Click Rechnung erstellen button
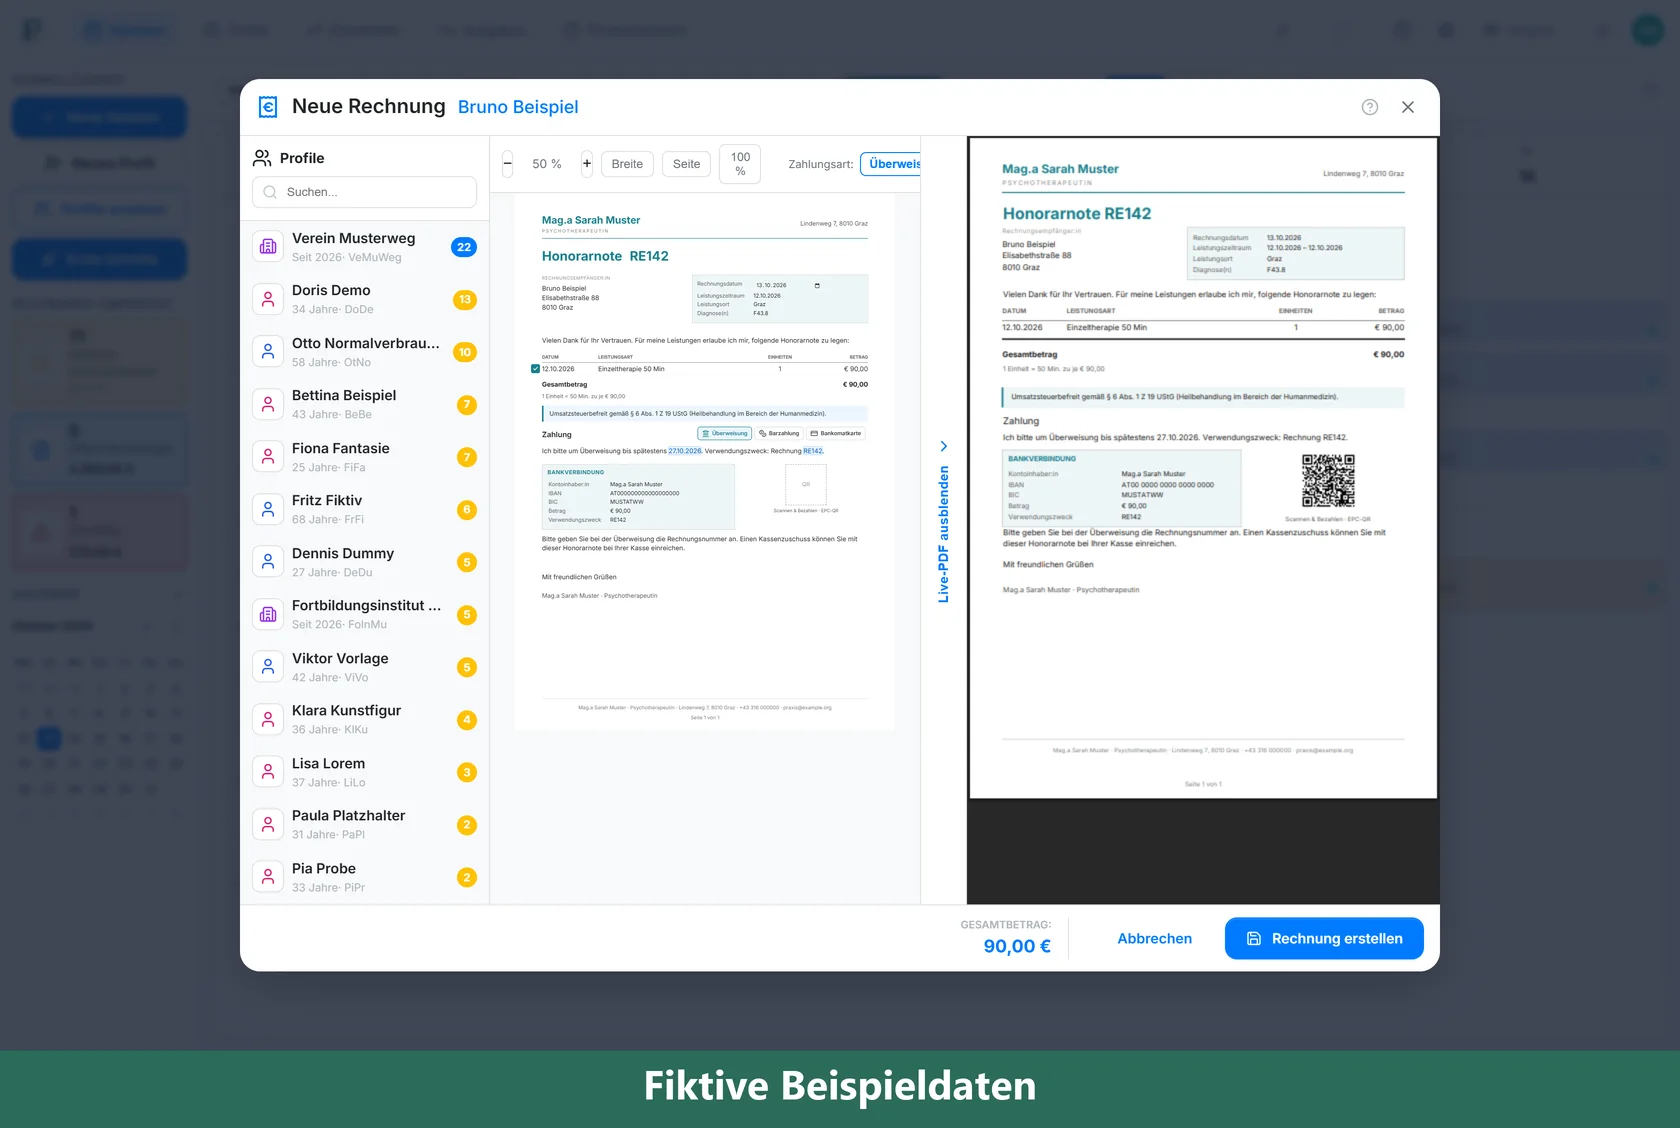 [x=1324, y=938]
